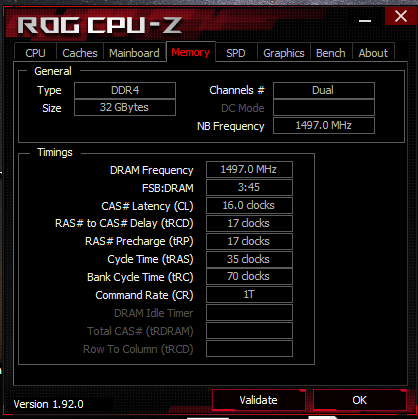Screen dimensions: 418x419
Task: Minimize the ROG CPU-Z window
Action: pos(365,20)
